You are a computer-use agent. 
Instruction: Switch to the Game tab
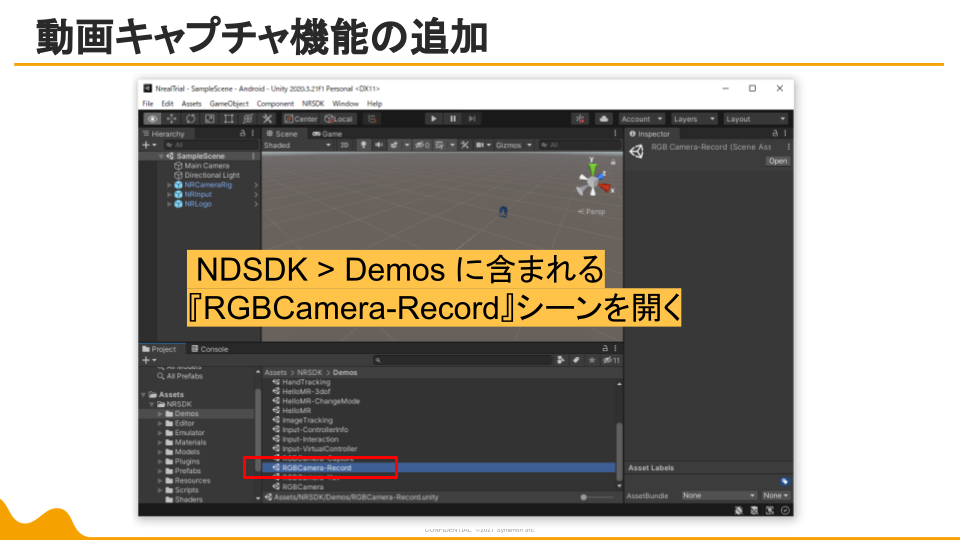tap(327, 133)
